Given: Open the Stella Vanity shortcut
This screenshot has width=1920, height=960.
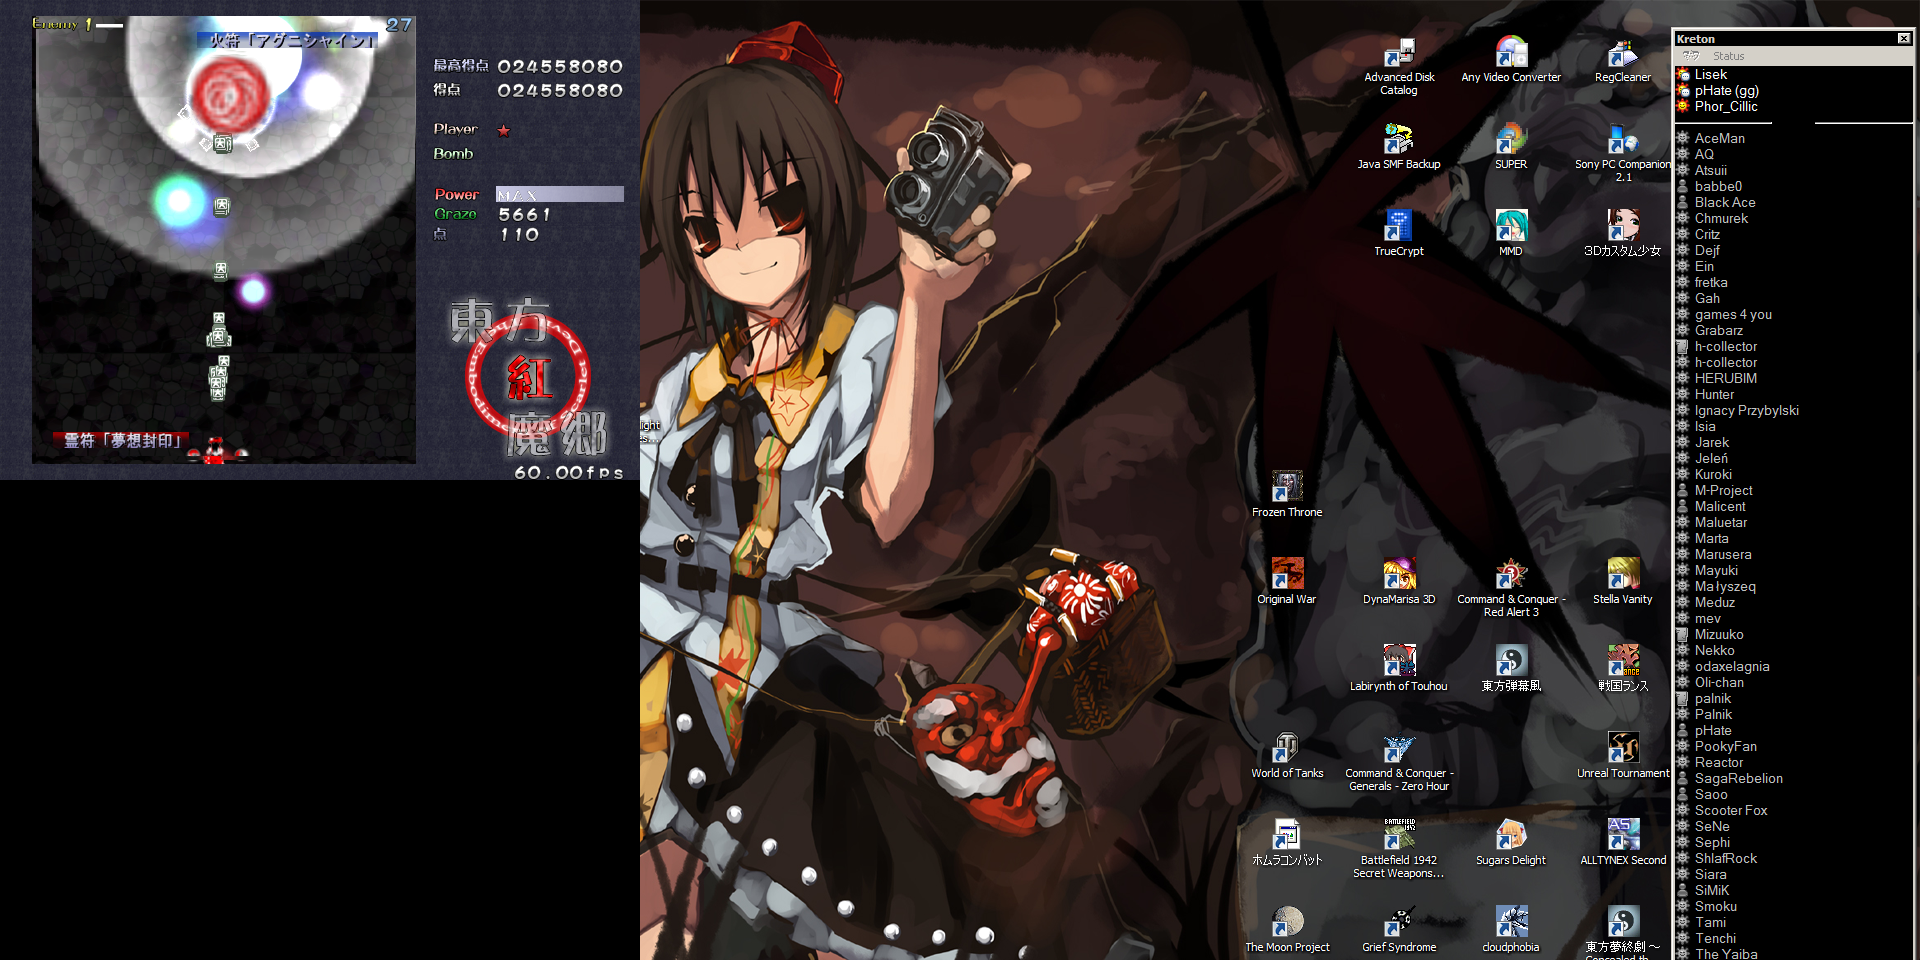Looking at the screenshot, I should point(1622,575).
